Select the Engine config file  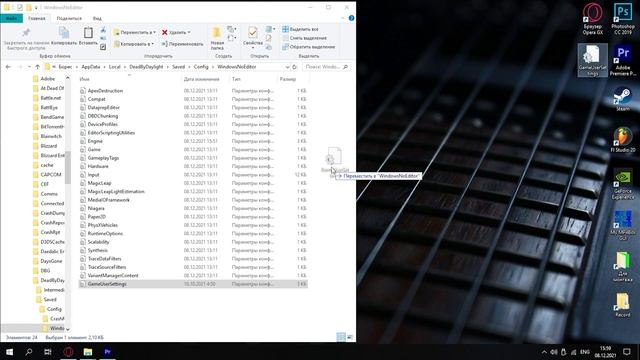[x=193, y=141]
